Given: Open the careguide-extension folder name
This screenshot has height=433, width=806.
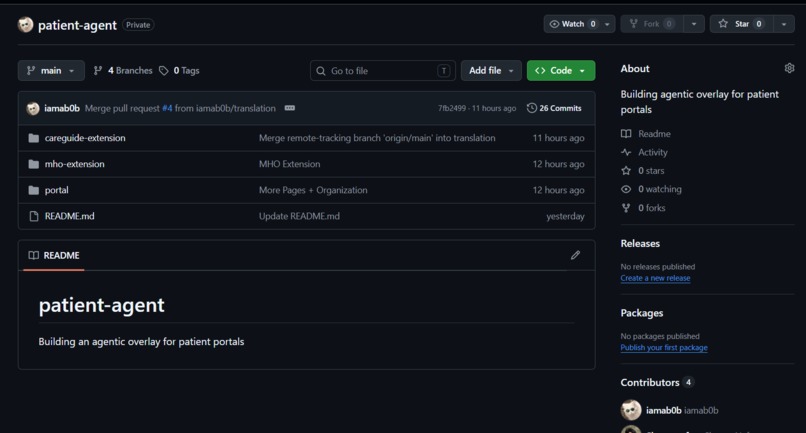Looking at the screenshot, I should 85,138.
